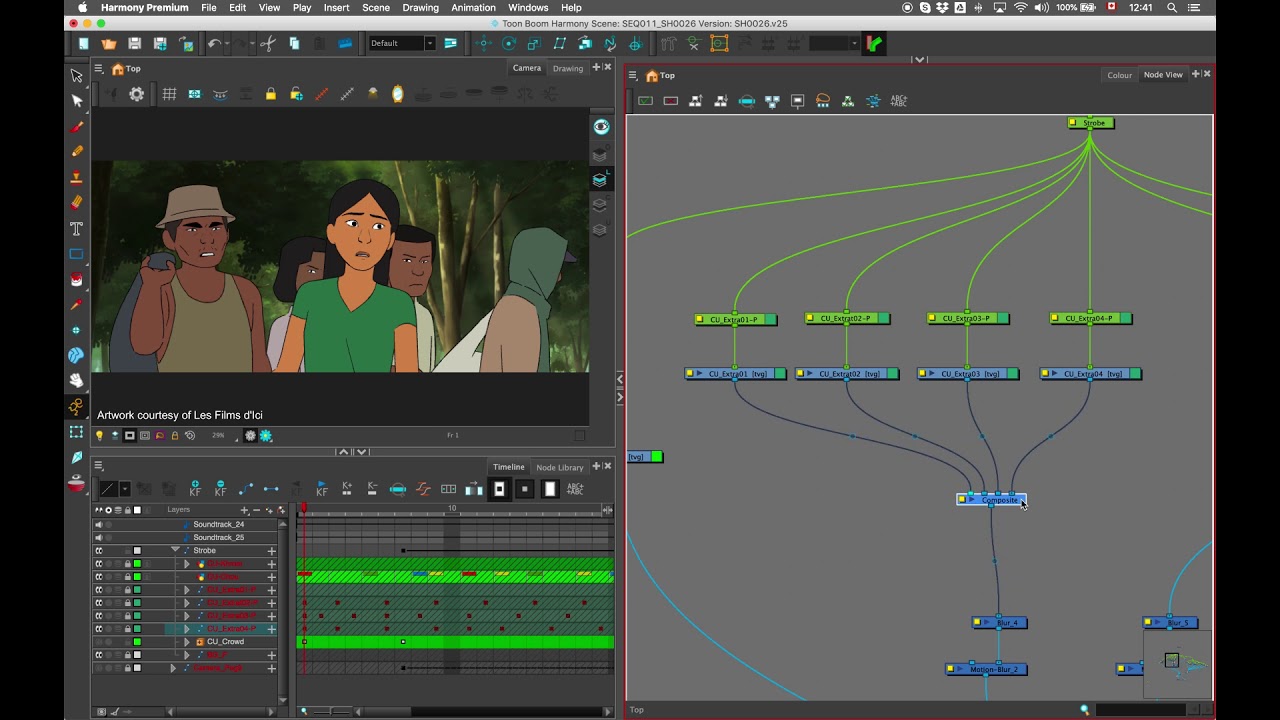This screenshot has height=720, width=1280.
Task: Select the Hand pan tool
Action: tap(77, 381)
